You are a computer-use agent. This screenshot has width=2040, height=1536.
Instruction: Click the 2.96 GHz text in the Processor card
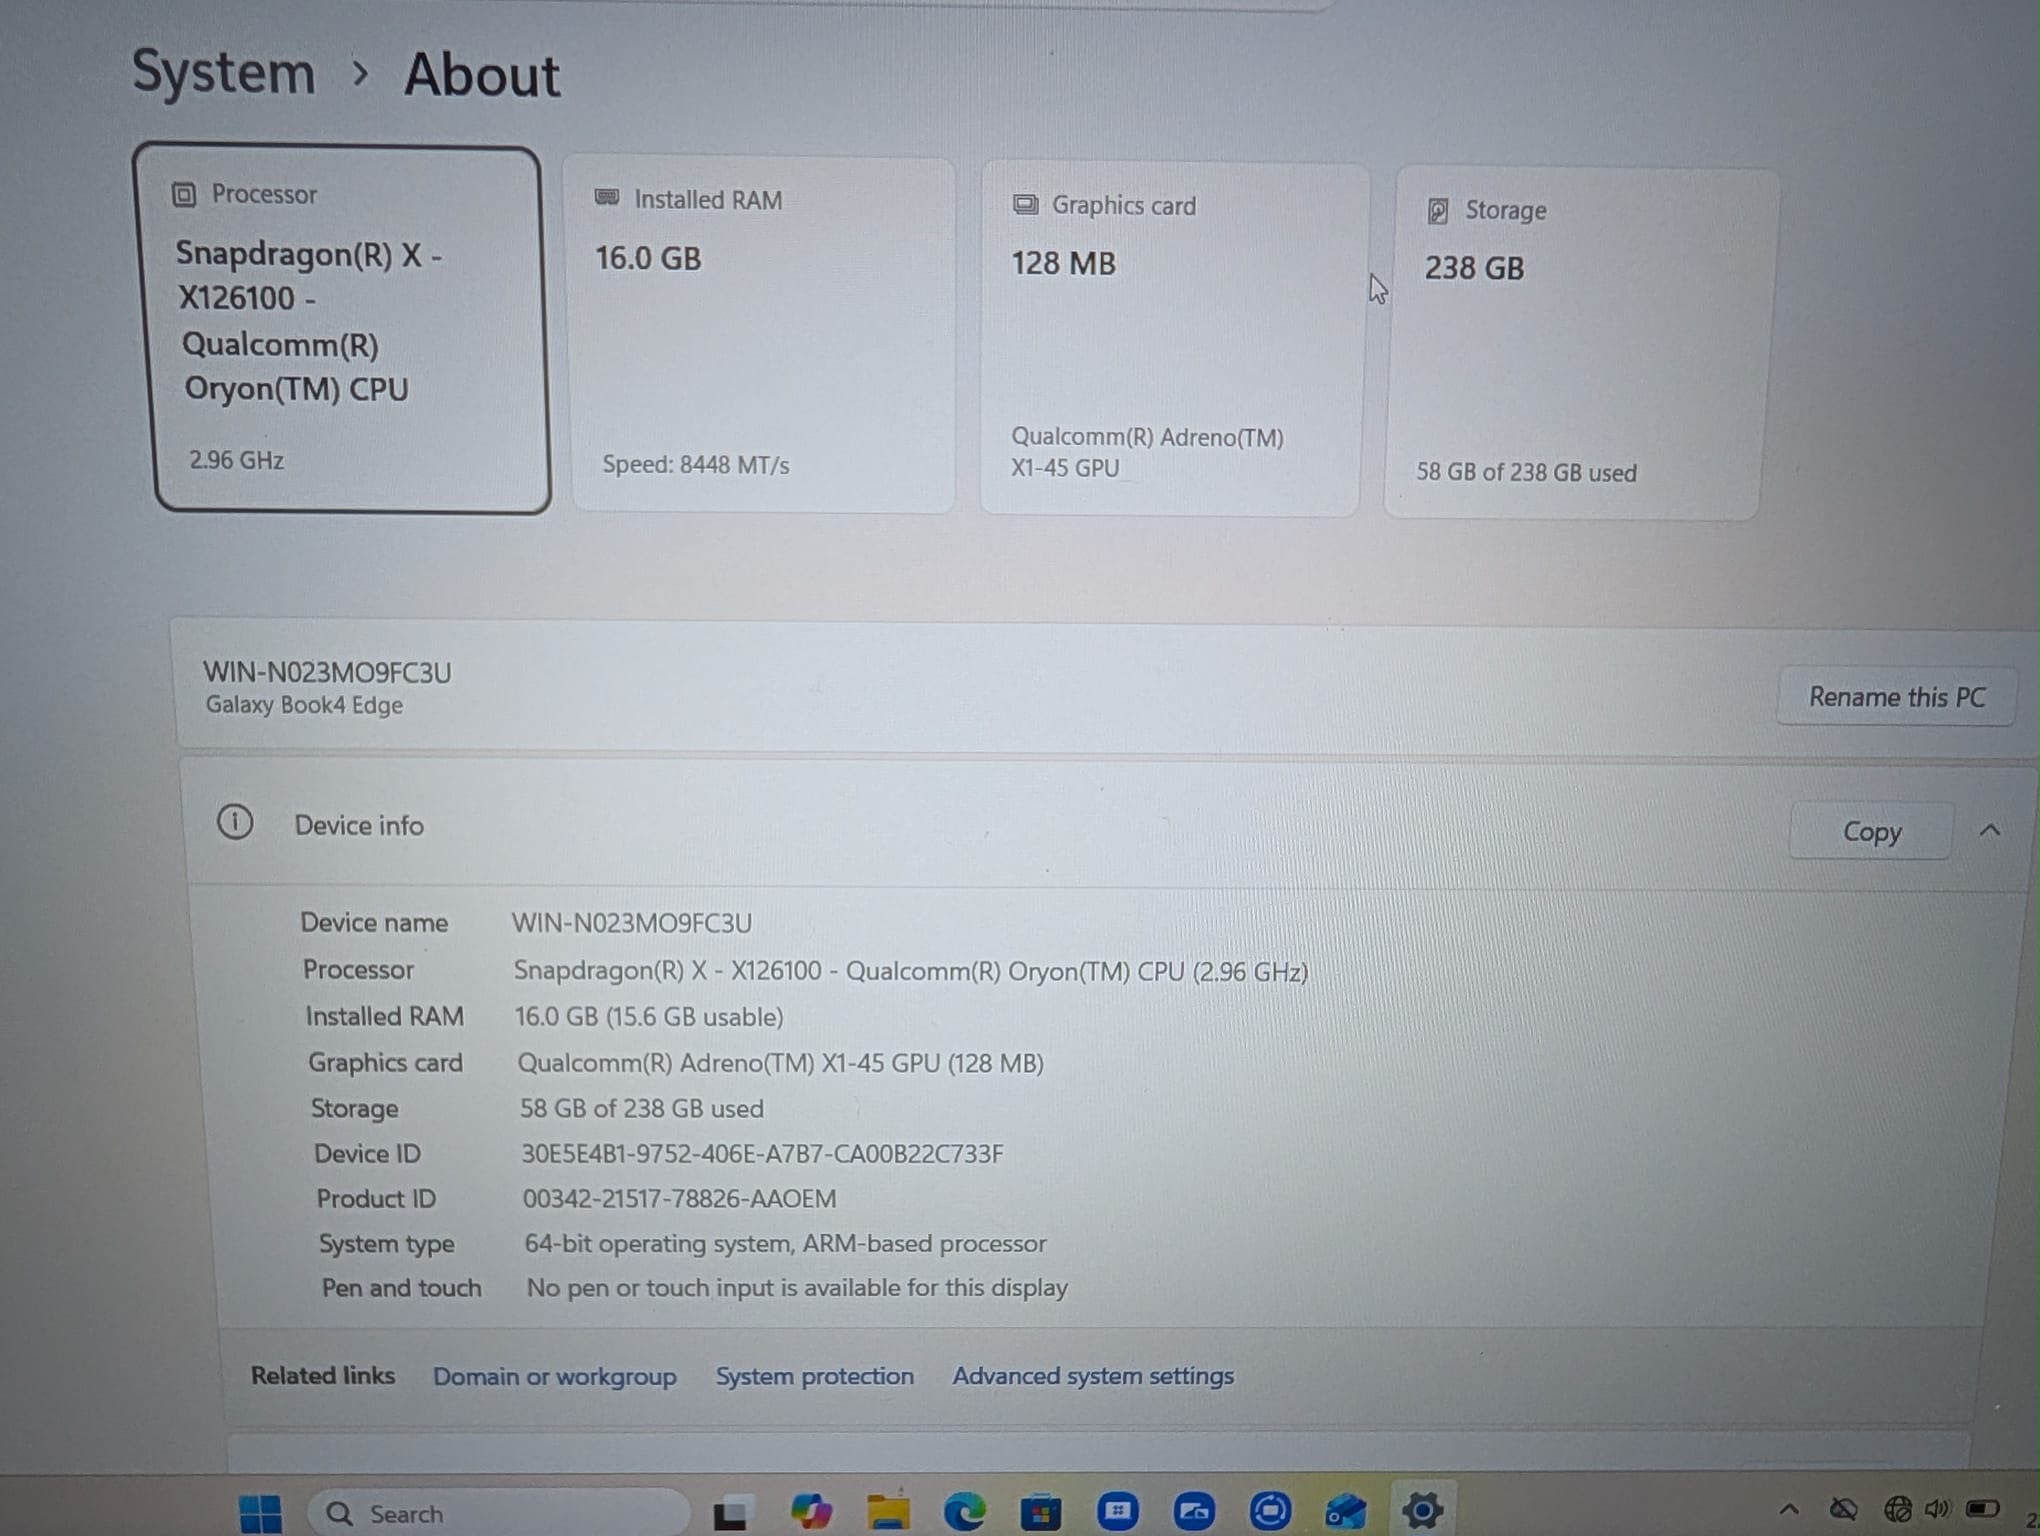click(x=237, y=460)
